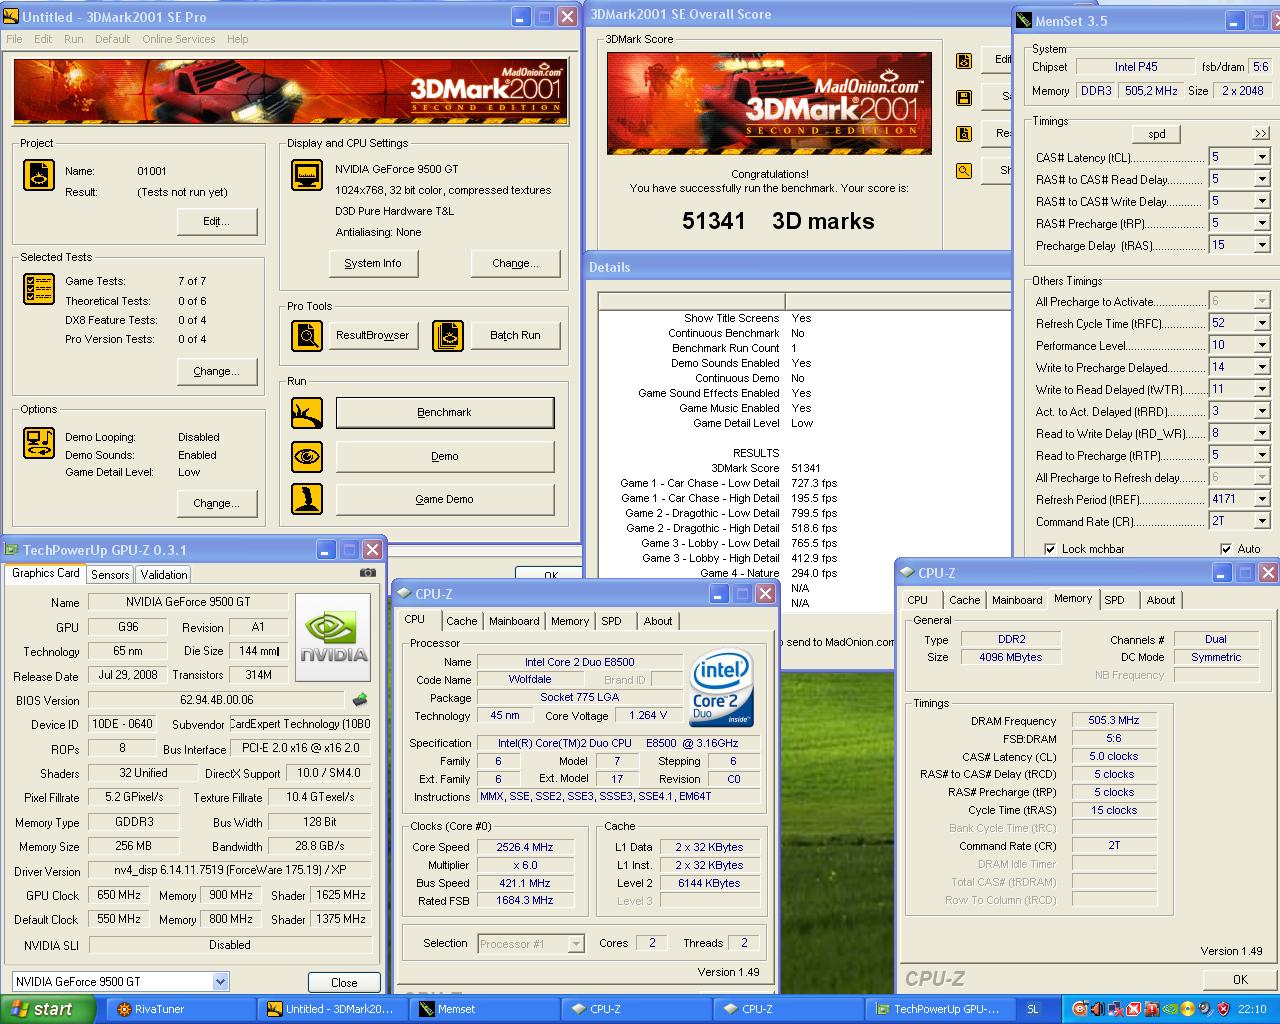Click the ResultBrowser document icon in Overall Score window
1280x1024 pixels.
tap(964, 133)
